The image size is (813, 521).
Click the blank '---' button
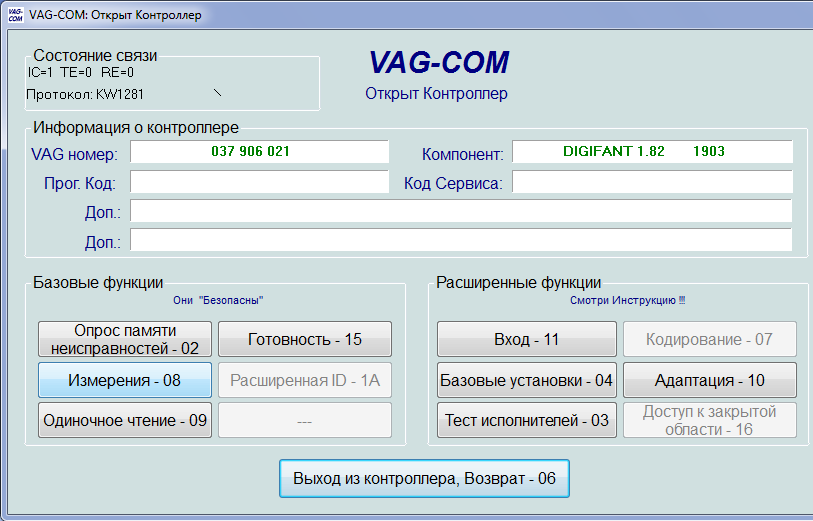pyautogui.click(x=305, y=420)
